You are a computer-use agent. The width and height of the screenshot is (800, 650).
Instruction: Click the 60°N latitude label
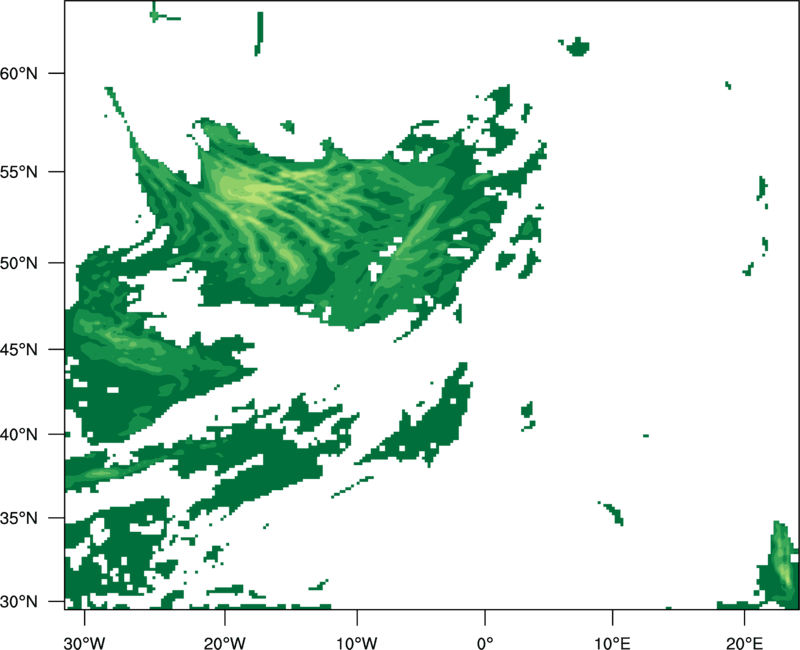tap(18, 73)
